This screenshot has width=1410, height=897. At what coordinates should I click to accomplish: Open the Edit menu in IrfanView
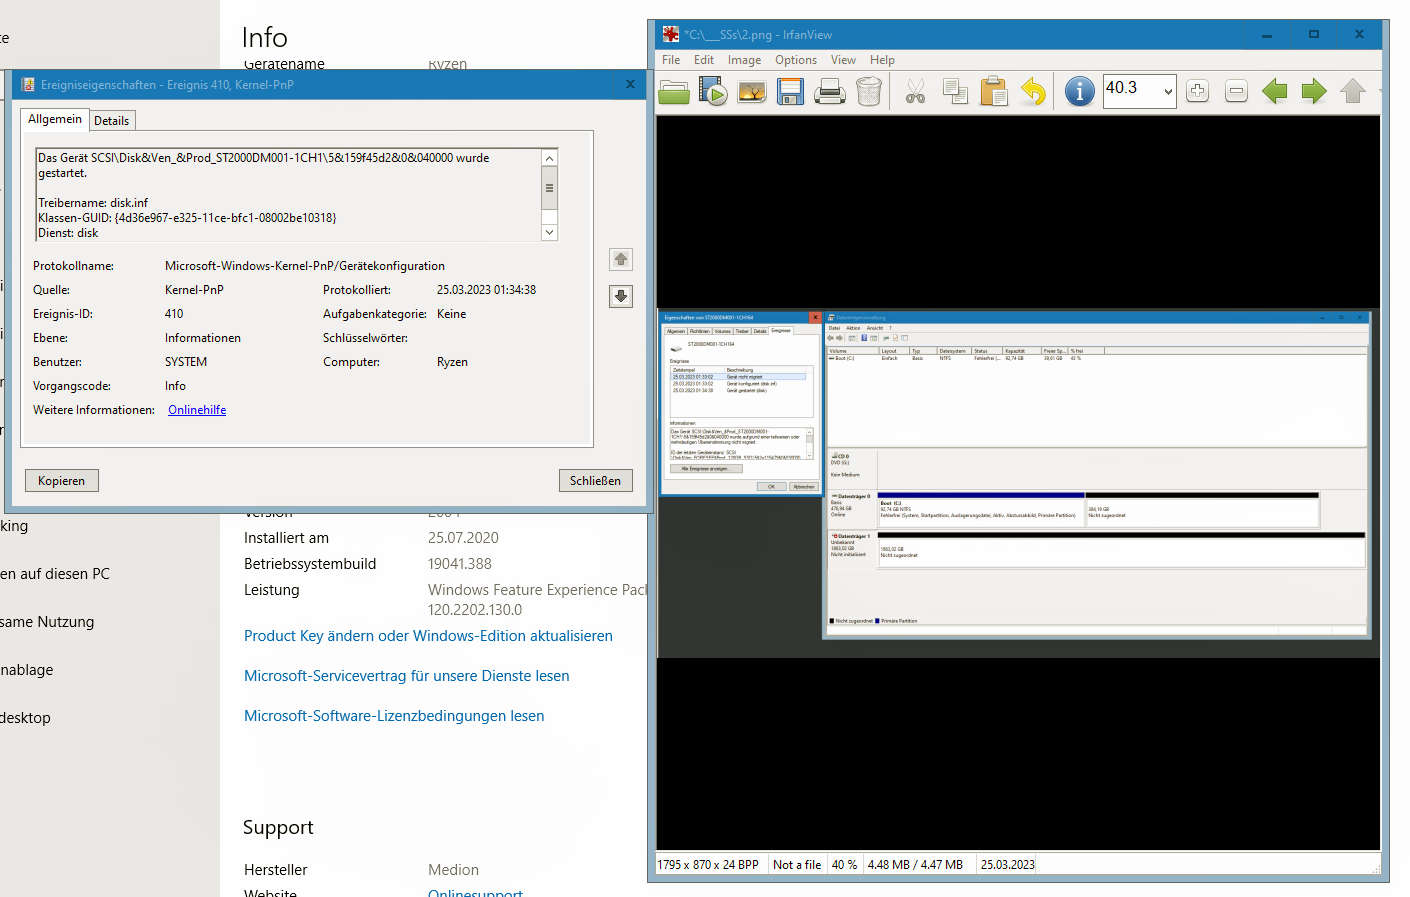click(x=704, y=60)
